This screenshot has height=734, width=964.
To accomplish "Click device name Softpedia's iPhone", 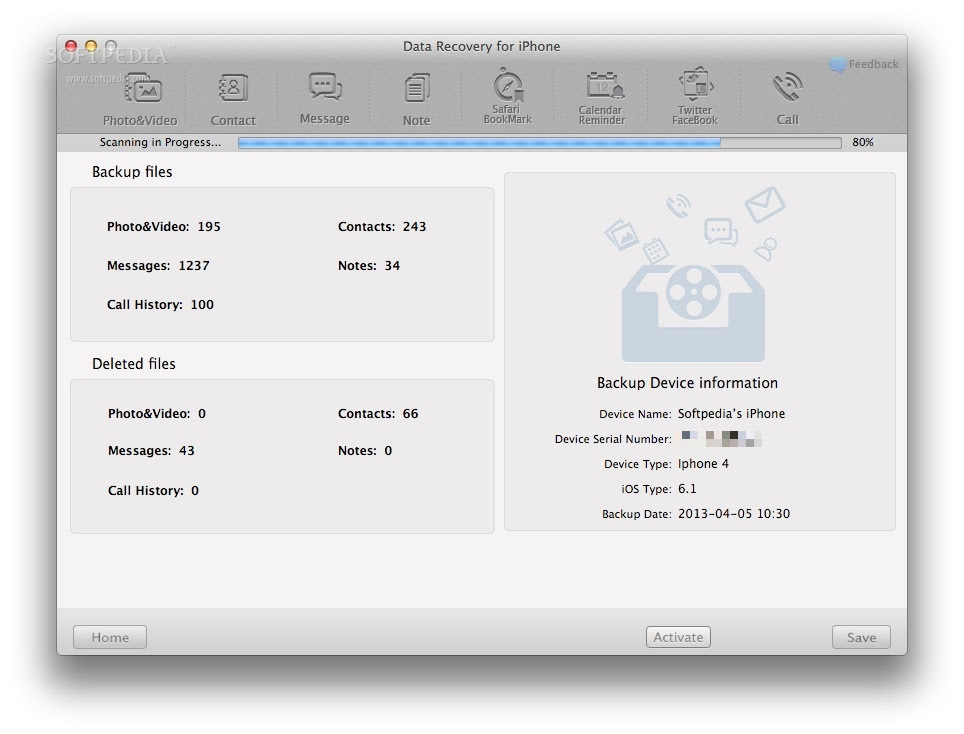I will coord(732,414).
